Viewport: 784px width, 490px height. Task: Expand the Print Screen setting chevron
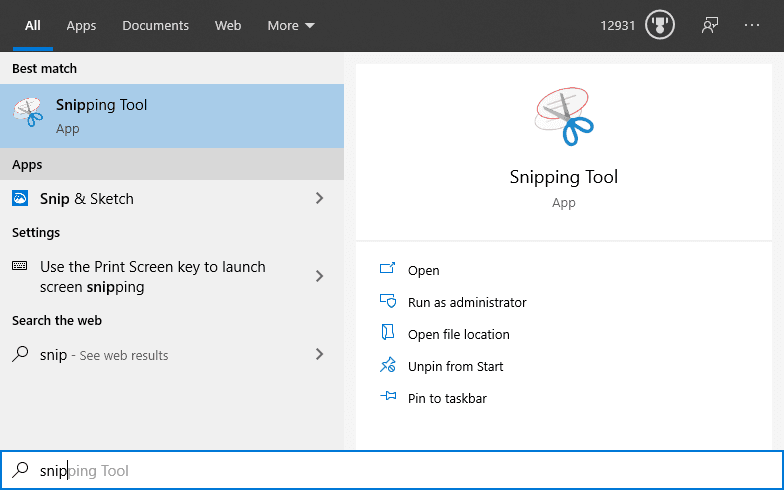[319, 276]
